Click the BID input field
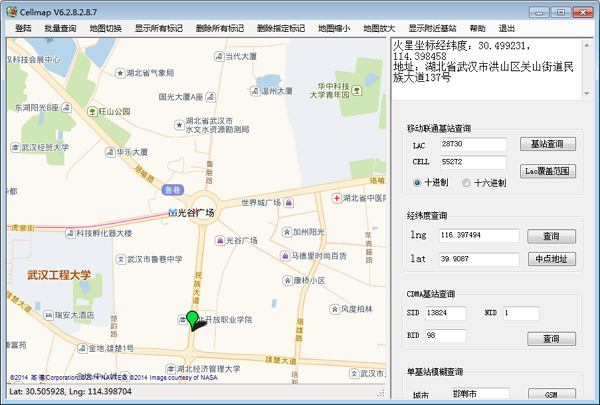The width and height of the screenshot is (600, 405). coord(445,336)
